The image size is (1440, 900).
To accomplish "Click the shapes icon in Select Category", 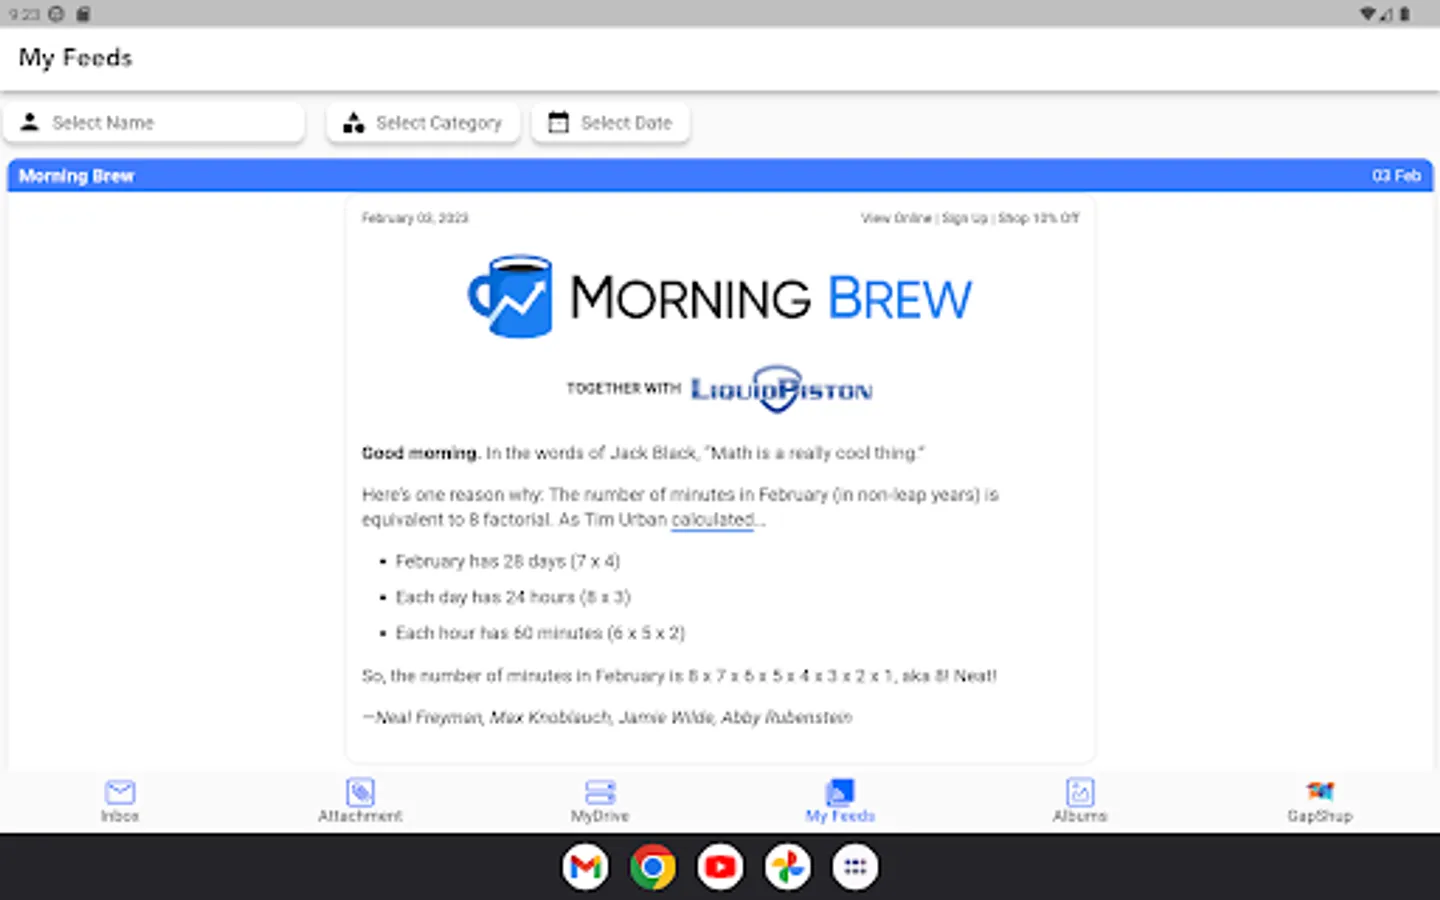I will pos(353,123).
